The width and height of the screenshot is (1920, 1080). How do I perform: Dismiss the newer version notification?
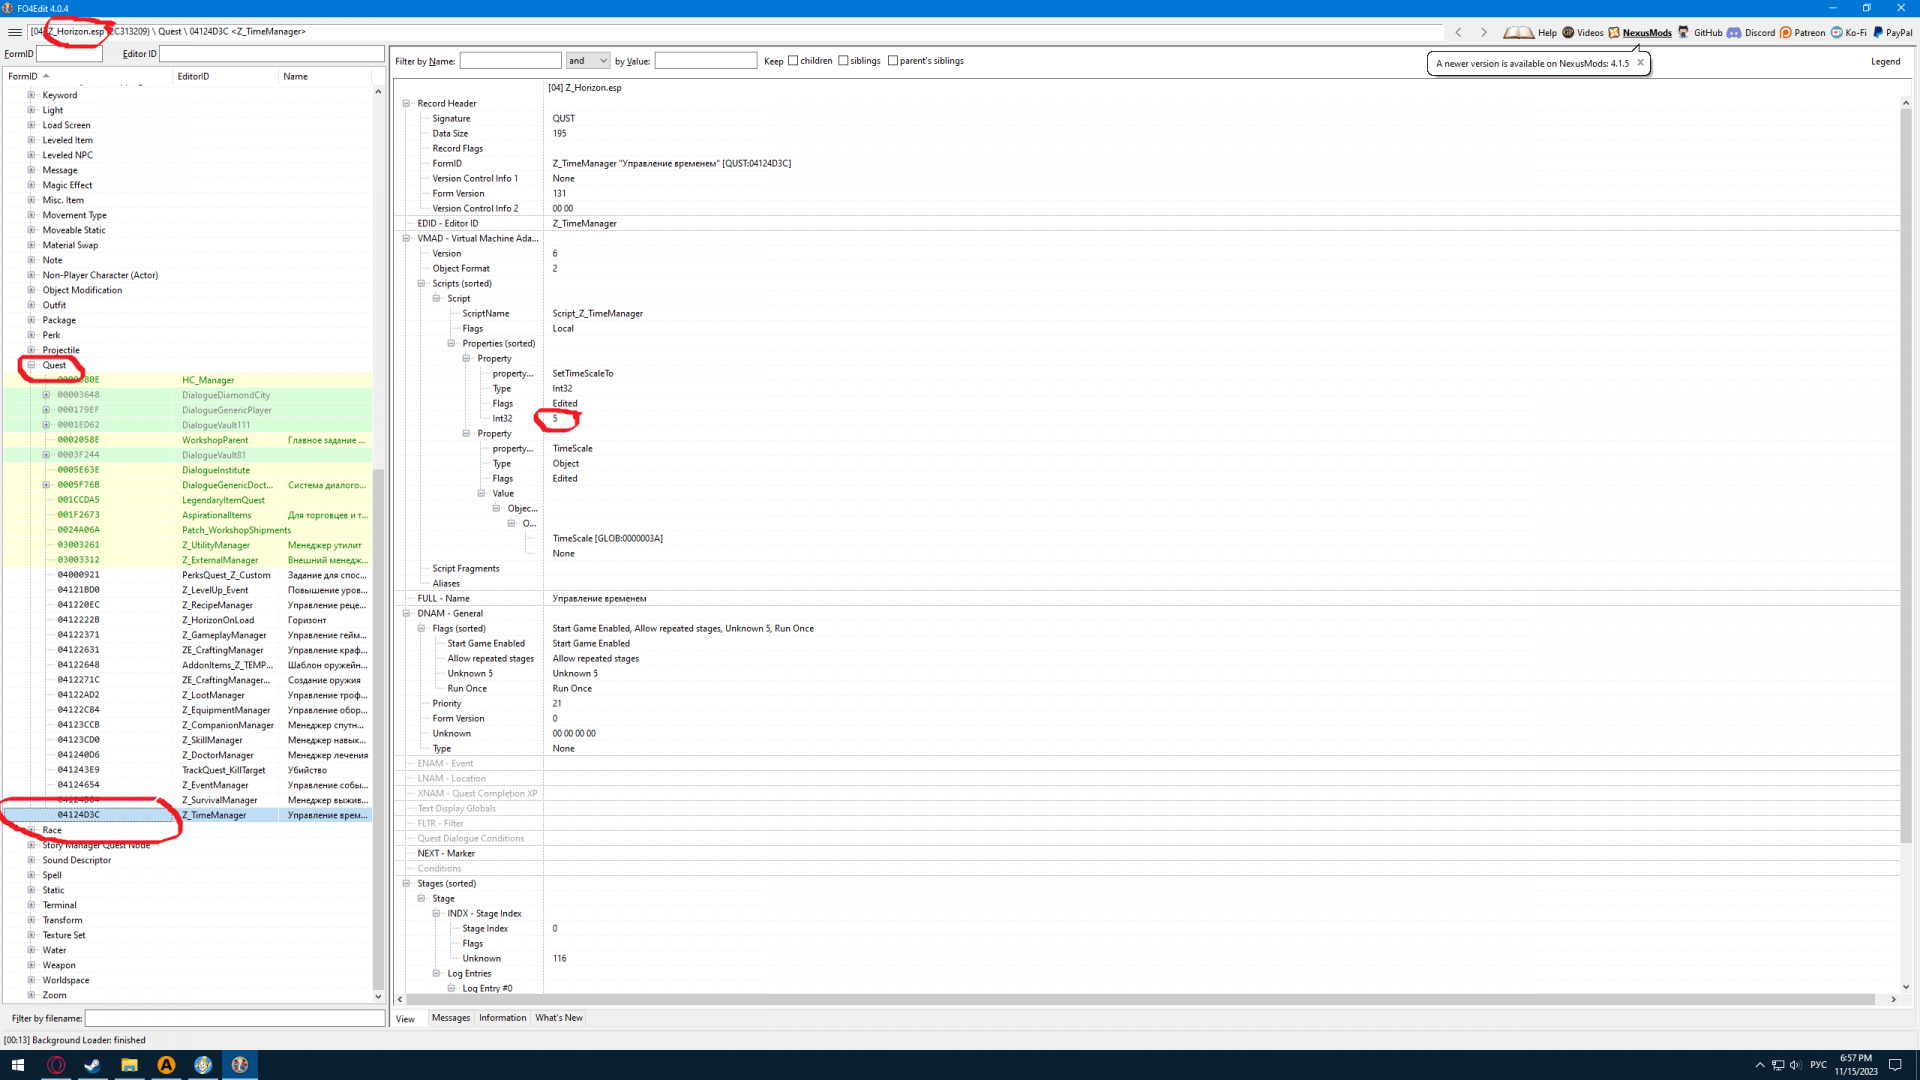[1640, 63]
